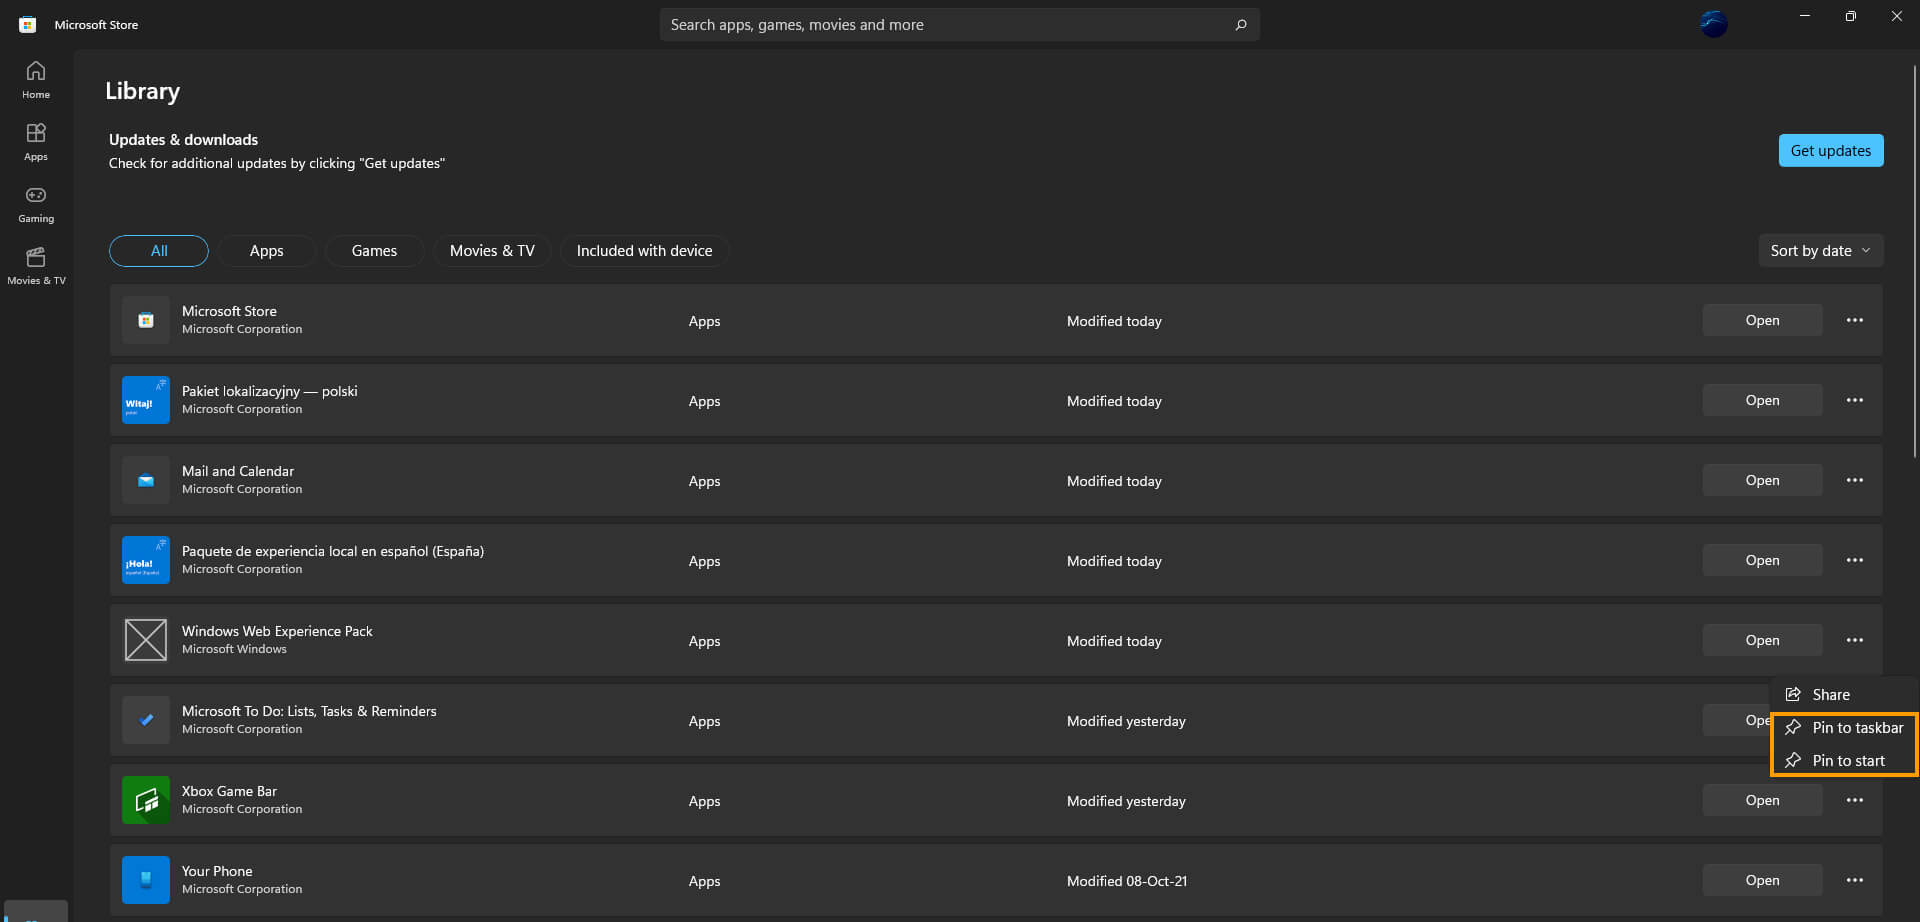Click the Microsoft Store app icon in list
Screen dimensions: 1920x922
[146, 320]
